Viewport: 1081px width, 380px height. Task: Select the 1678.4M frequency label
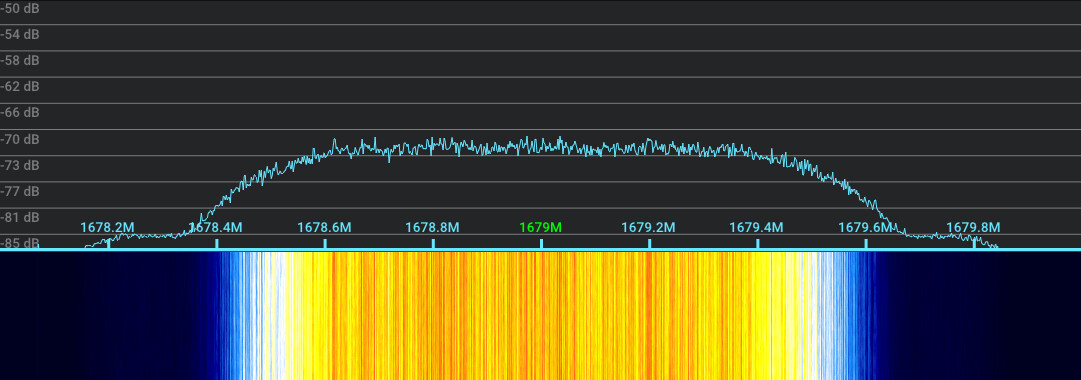click(215, 228)
